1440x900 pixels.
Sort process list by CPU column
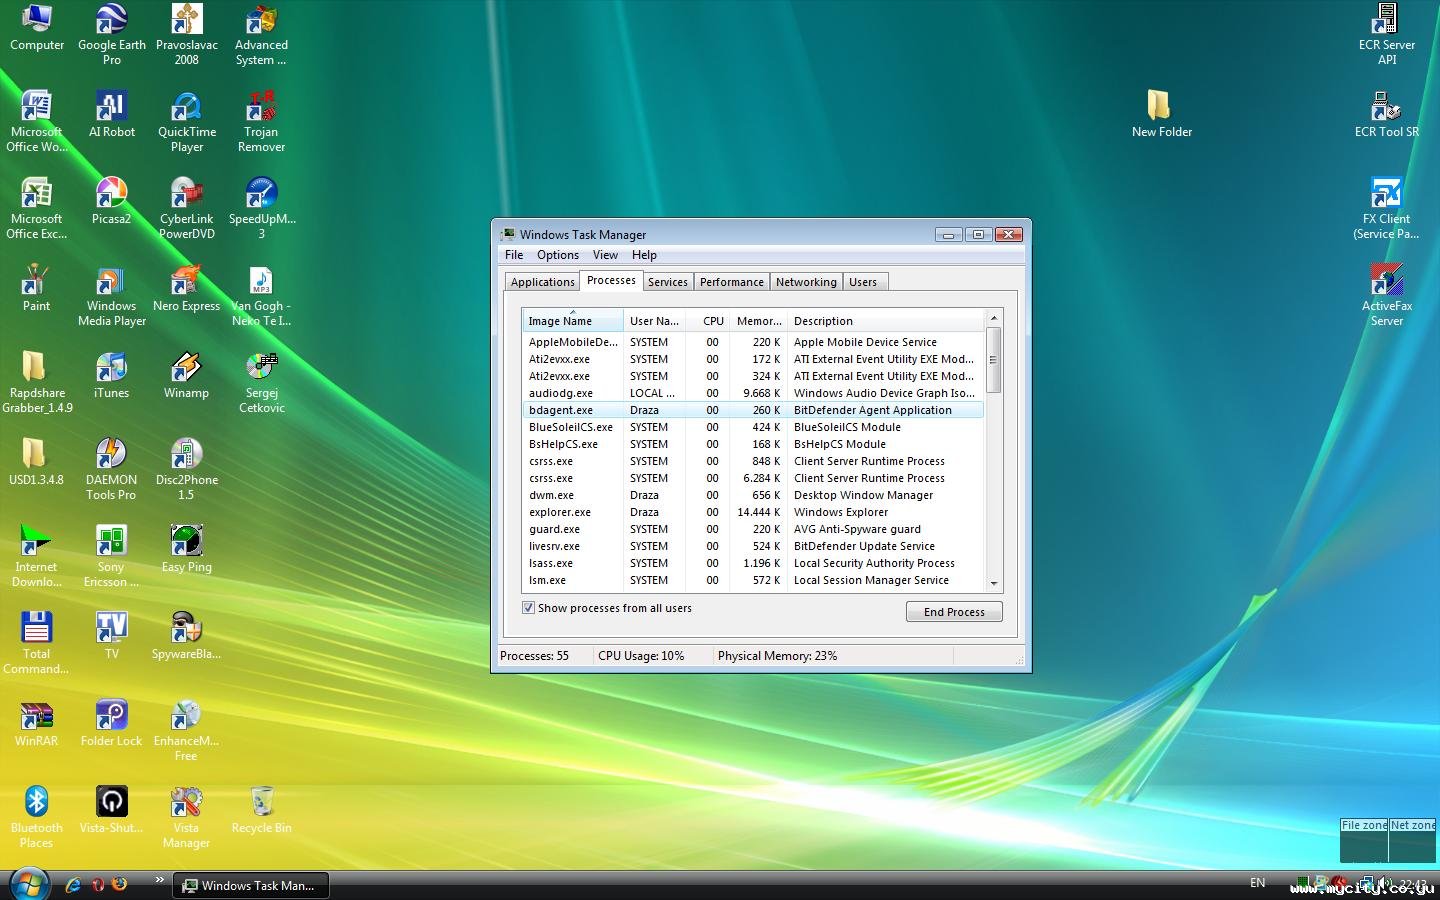[x=712, y=321]
